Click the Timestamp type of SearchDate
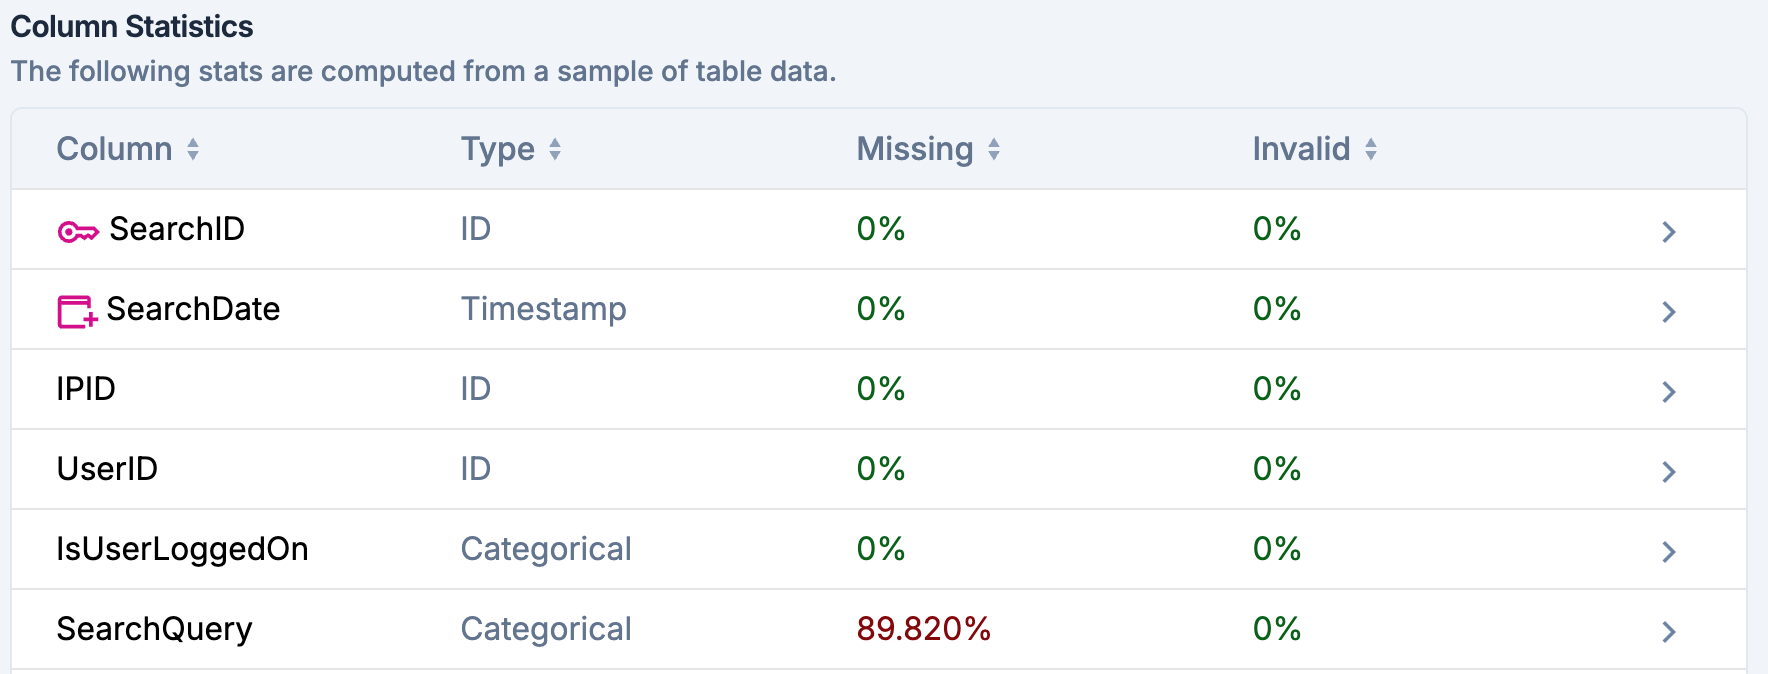Image resolution: width=1768 pixels, height=674 pixels. (x=543, y=309)
